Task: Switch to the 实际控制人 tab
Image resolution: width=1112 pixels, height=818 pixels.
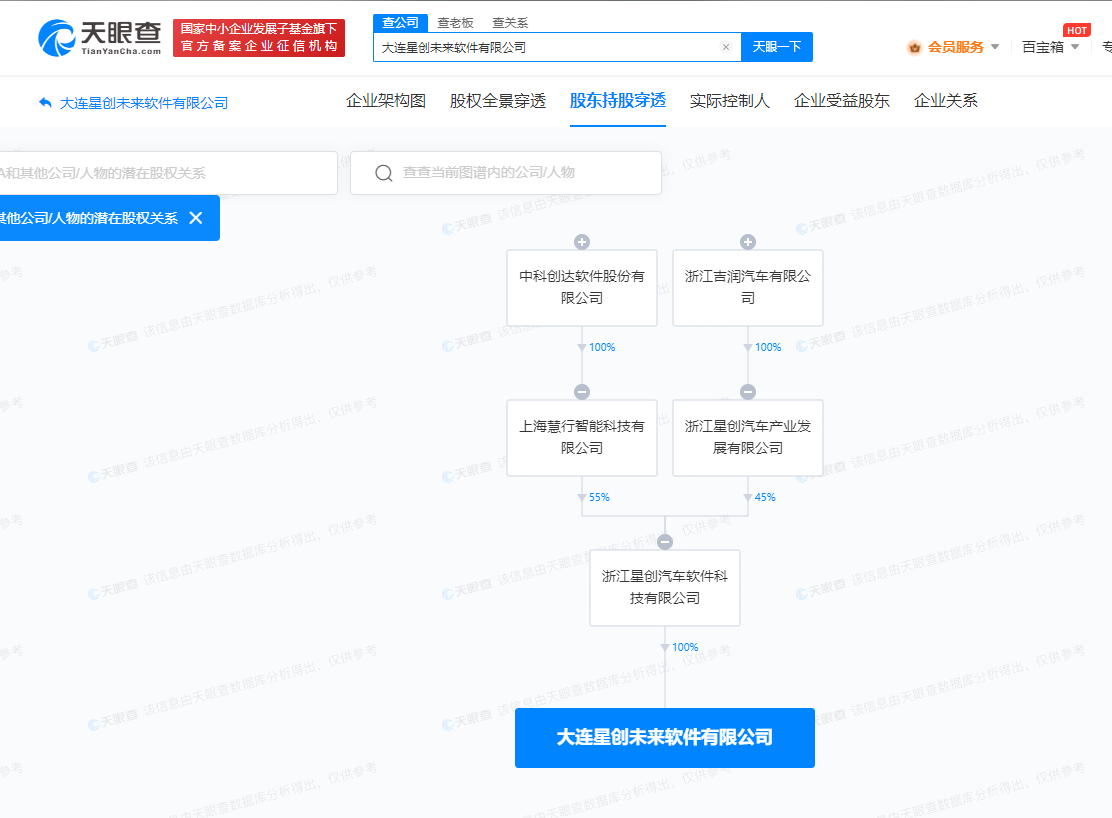Action: point(730,101)
